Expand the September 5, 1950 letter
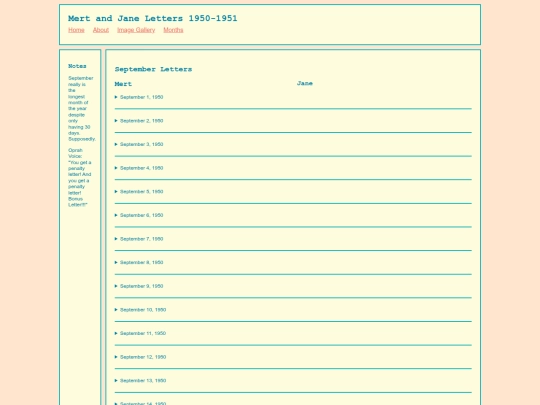Screen dimensions: 540x405 (139, 191)
